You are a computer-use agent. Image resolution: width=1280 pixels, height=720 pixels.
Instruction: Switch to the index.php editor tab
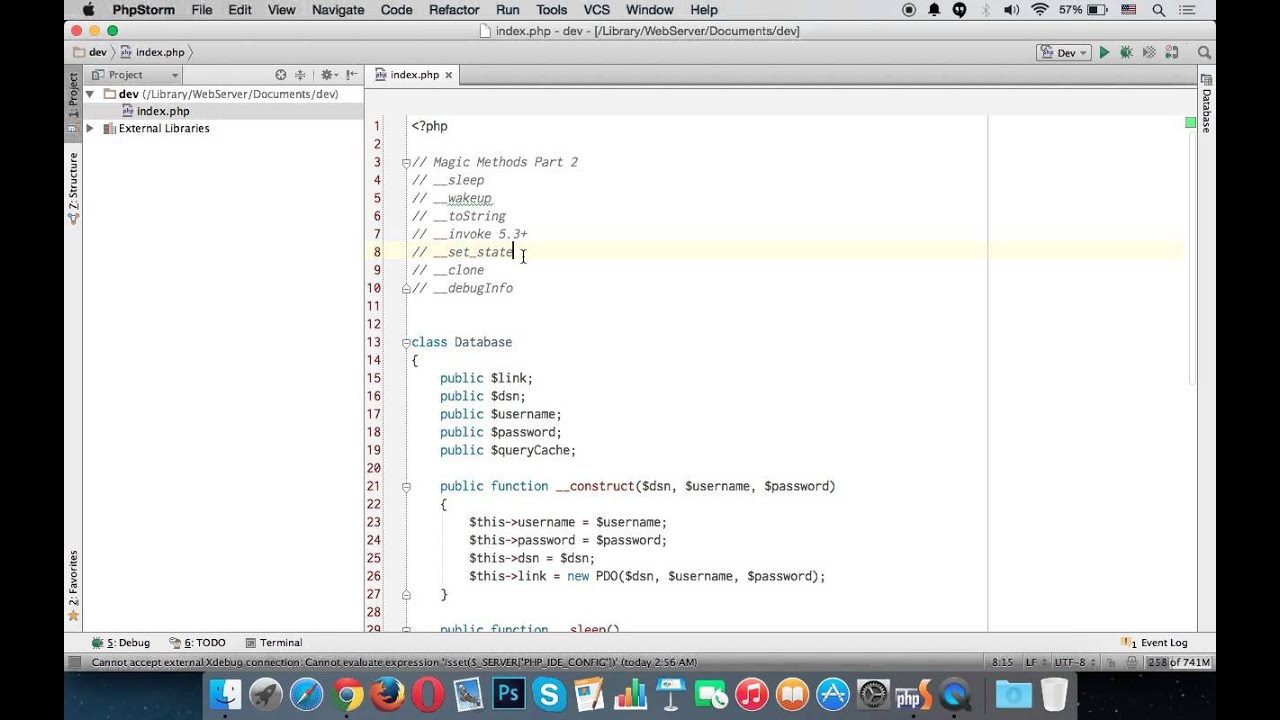414,75
